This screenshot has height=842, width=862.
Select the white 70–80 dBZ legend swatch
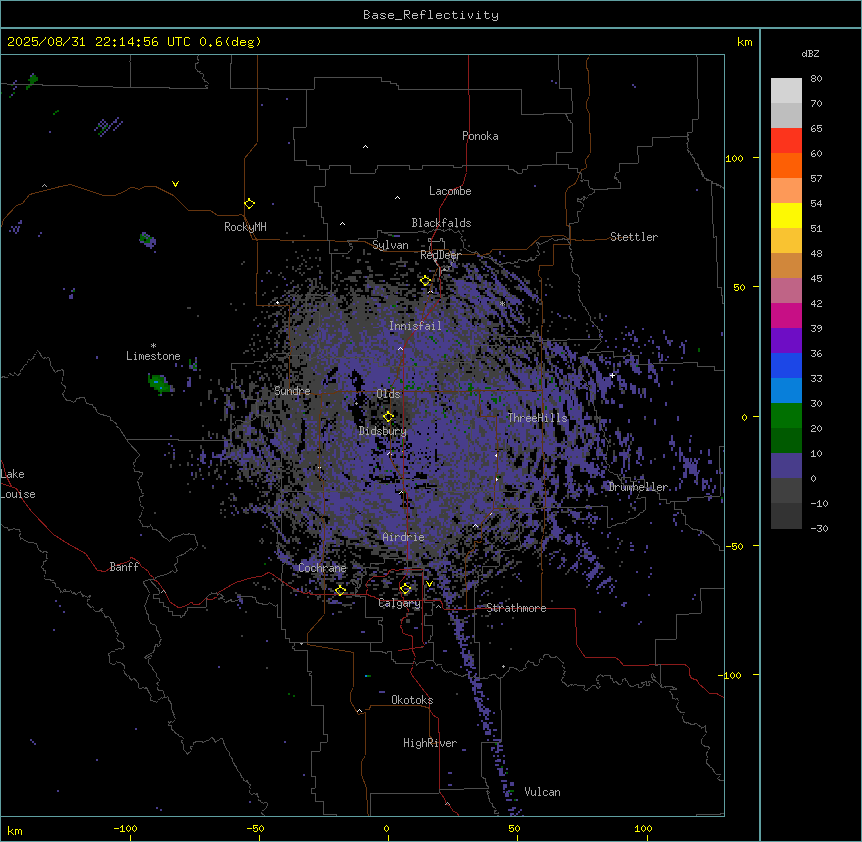[786, 91]
